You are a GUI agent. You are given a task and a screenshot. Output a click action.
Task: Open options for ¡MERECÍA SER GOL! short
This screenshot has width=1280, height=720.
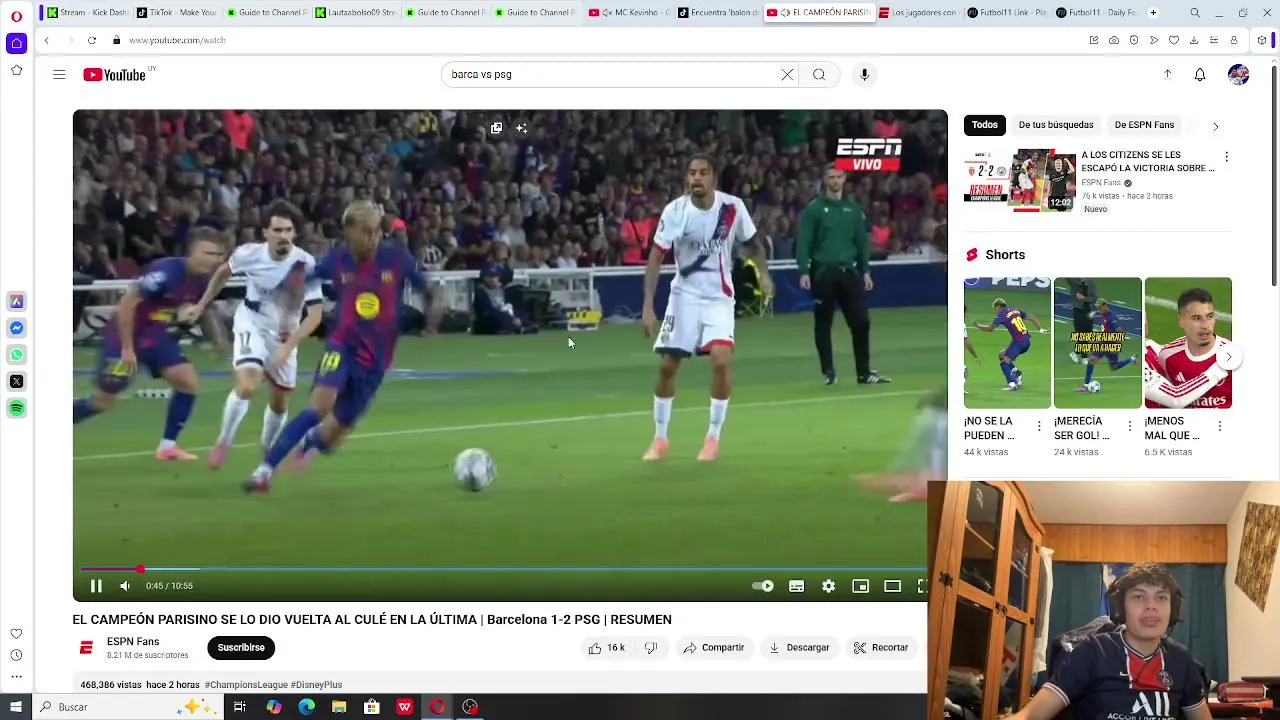1130,427
